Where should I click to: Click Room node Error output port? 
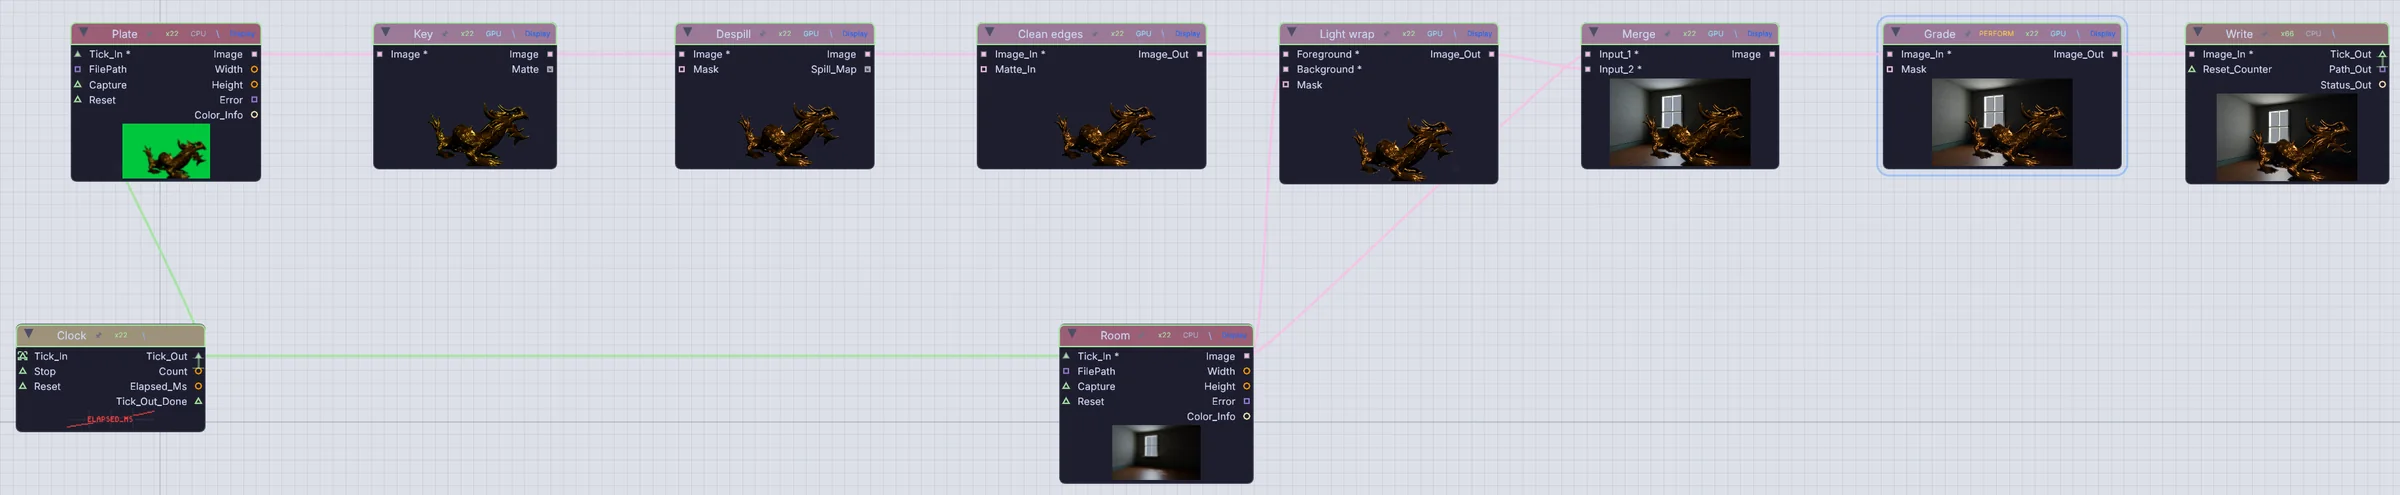[1246, 401]
